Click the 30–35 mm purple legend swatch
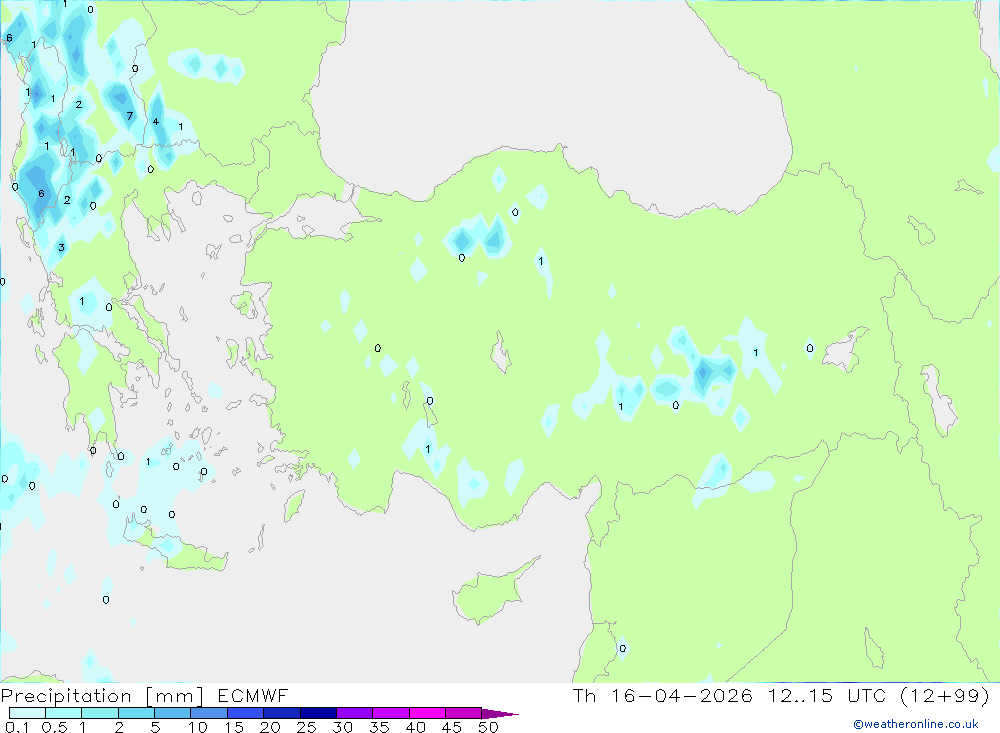1000x733 pixels. click(355, 713)
